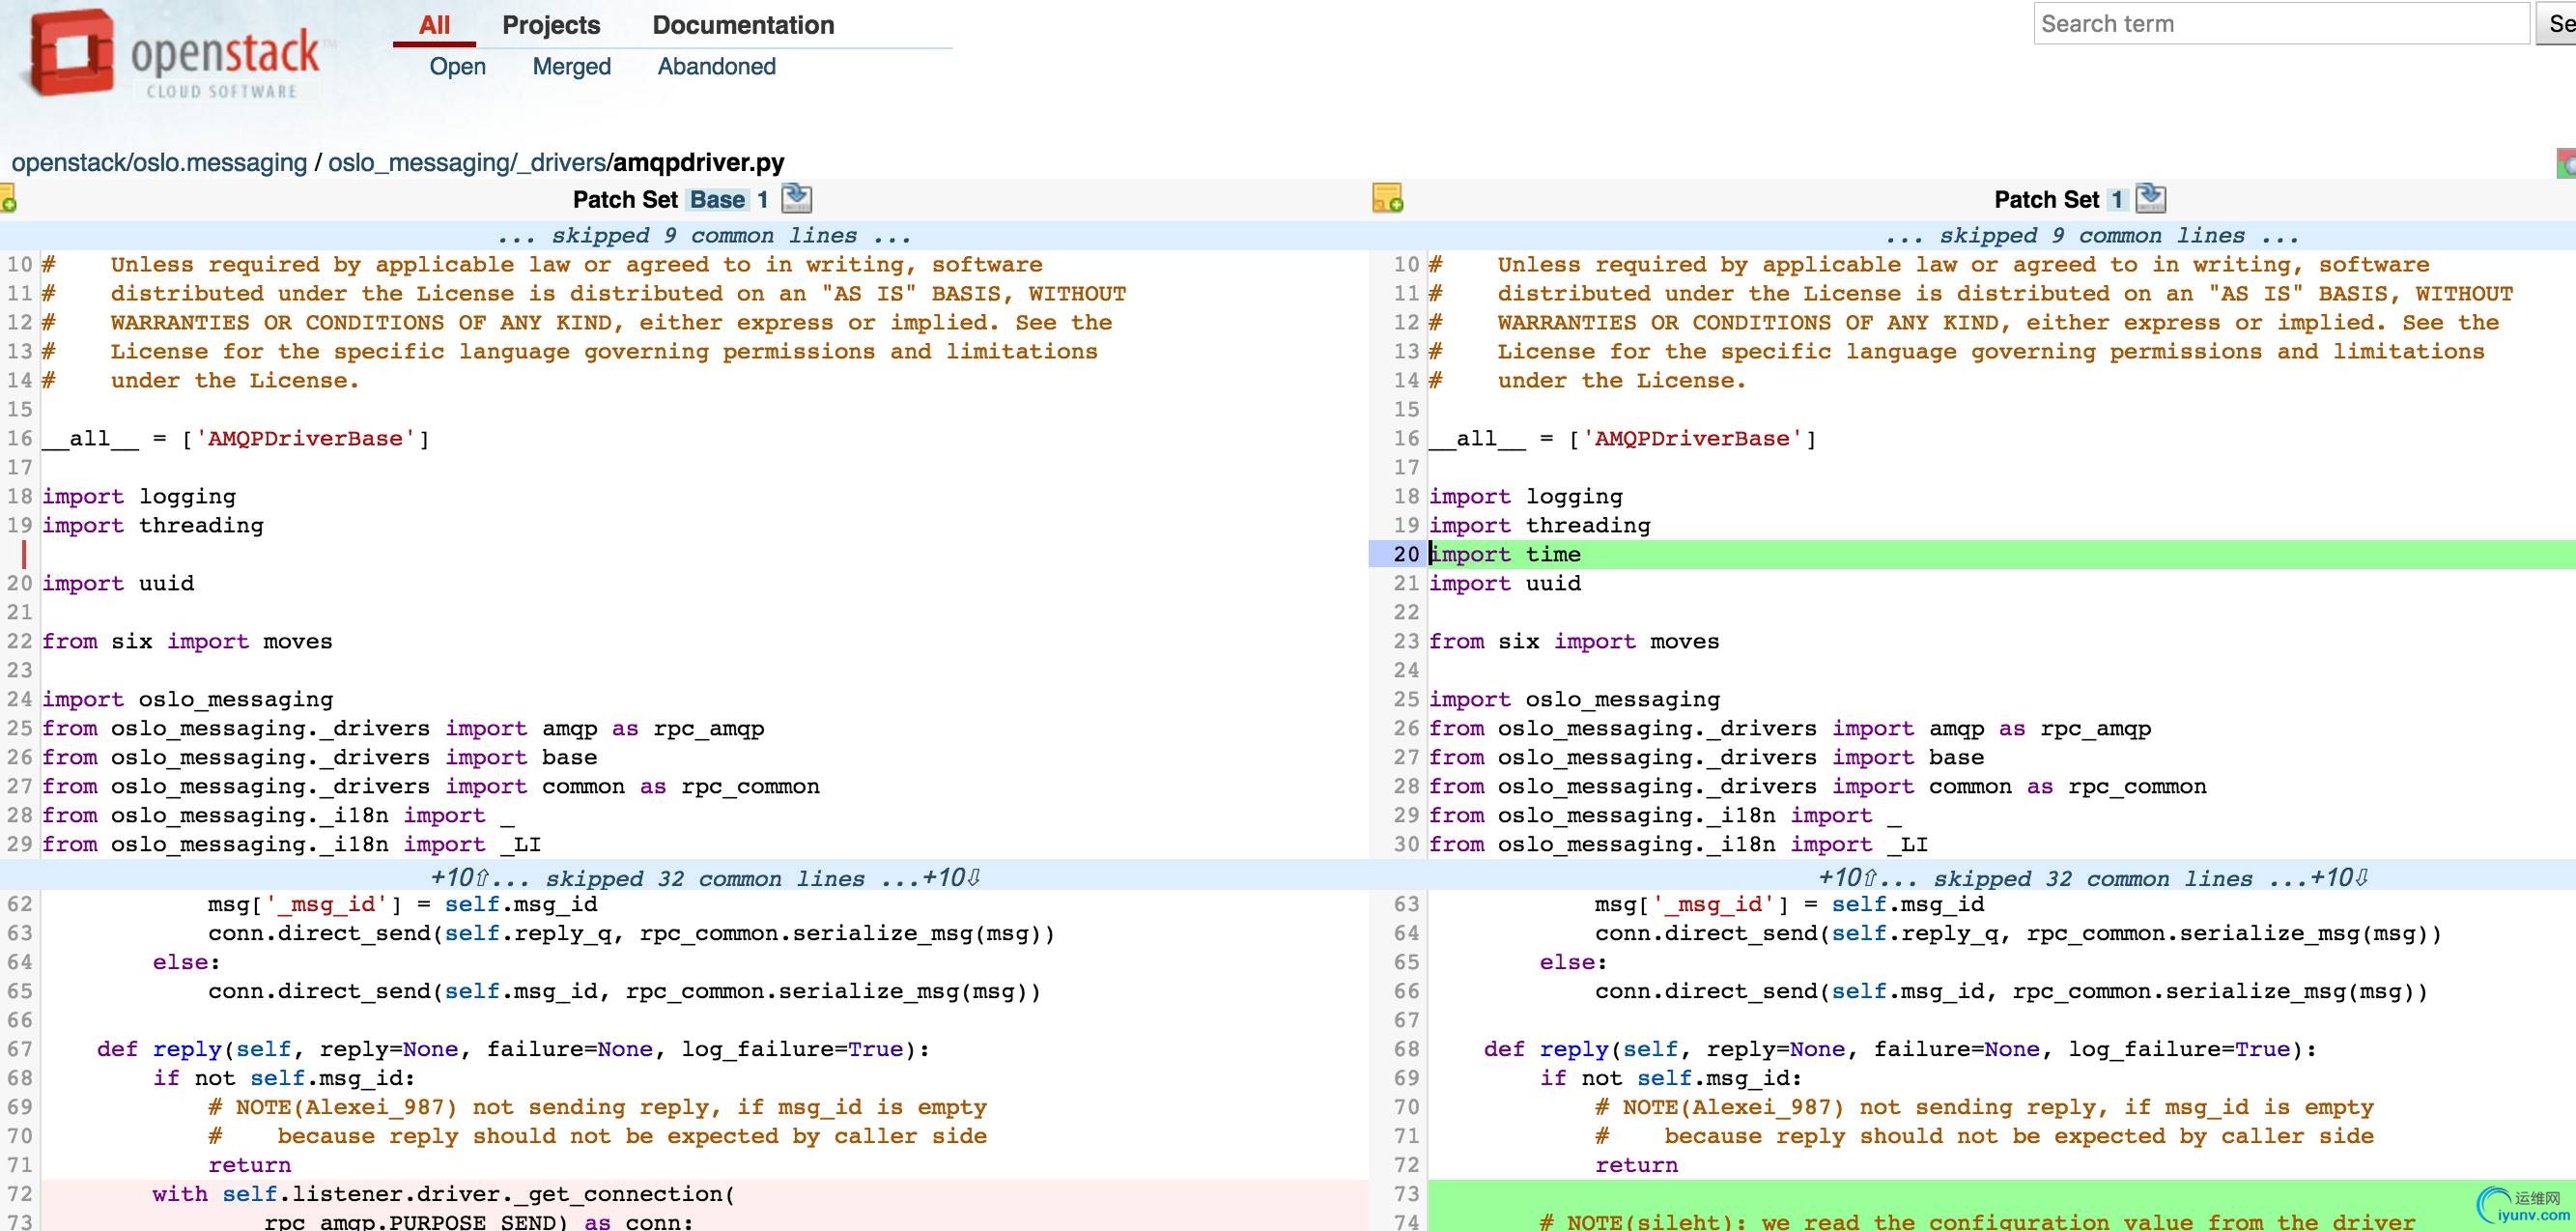
Task: Expand 10 lines above on right pane
Action: (x=1848, y=878)
